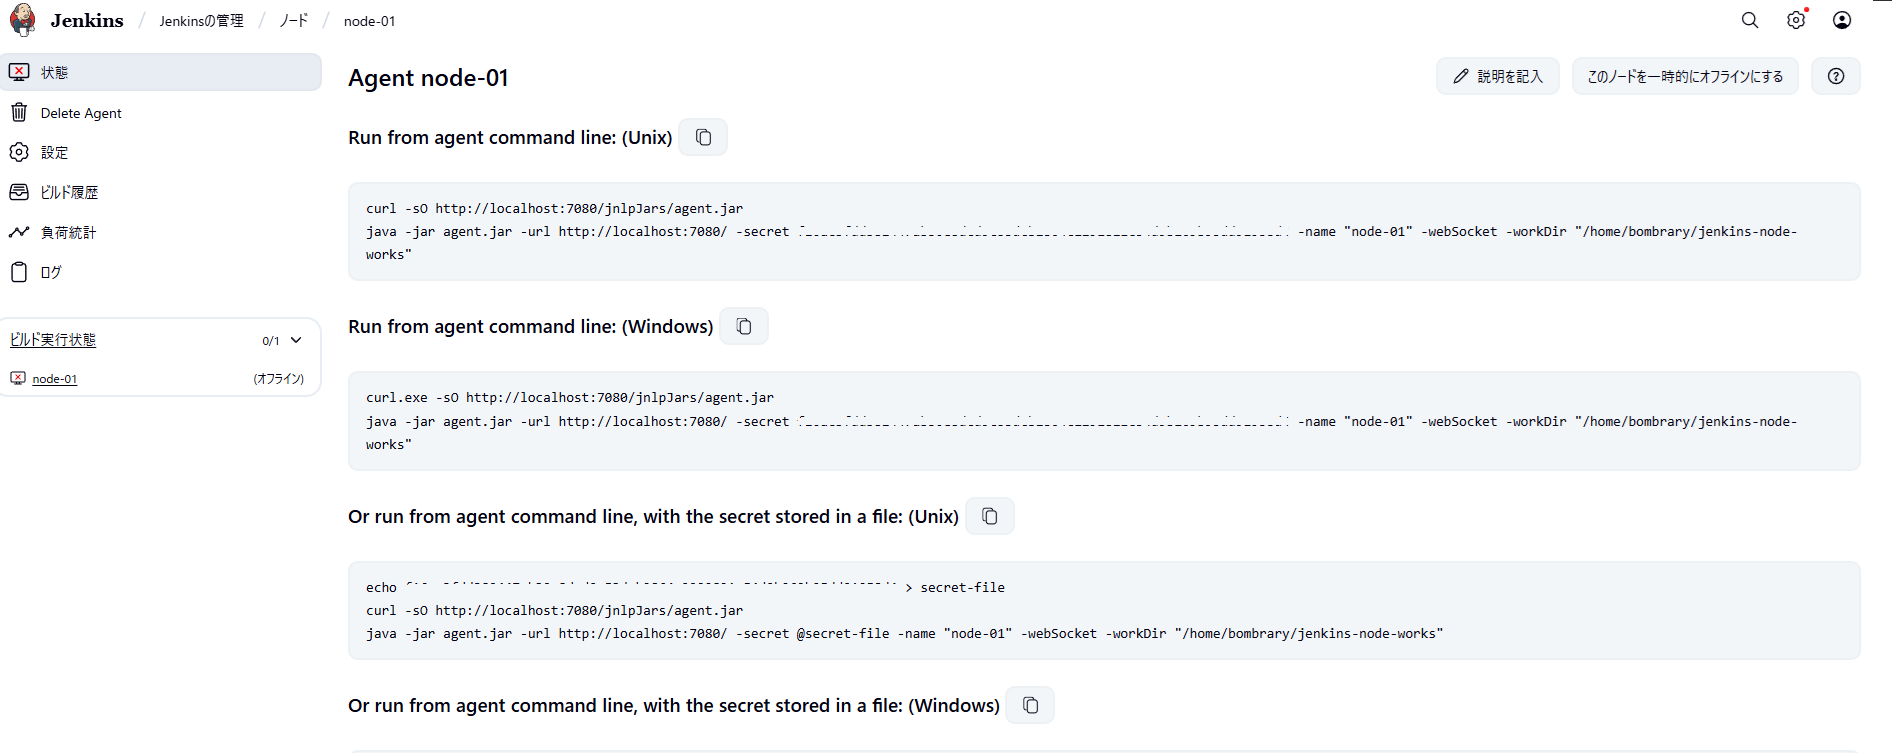Select 状態 in the sidebar
The image size is (1892, 753).
coord(55,72)
